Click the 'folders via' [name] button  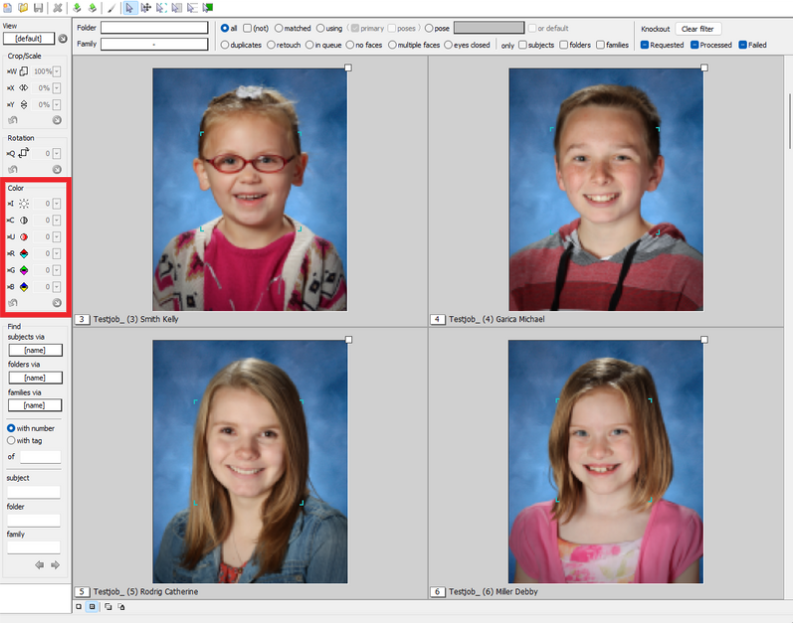tap(35, 378)
